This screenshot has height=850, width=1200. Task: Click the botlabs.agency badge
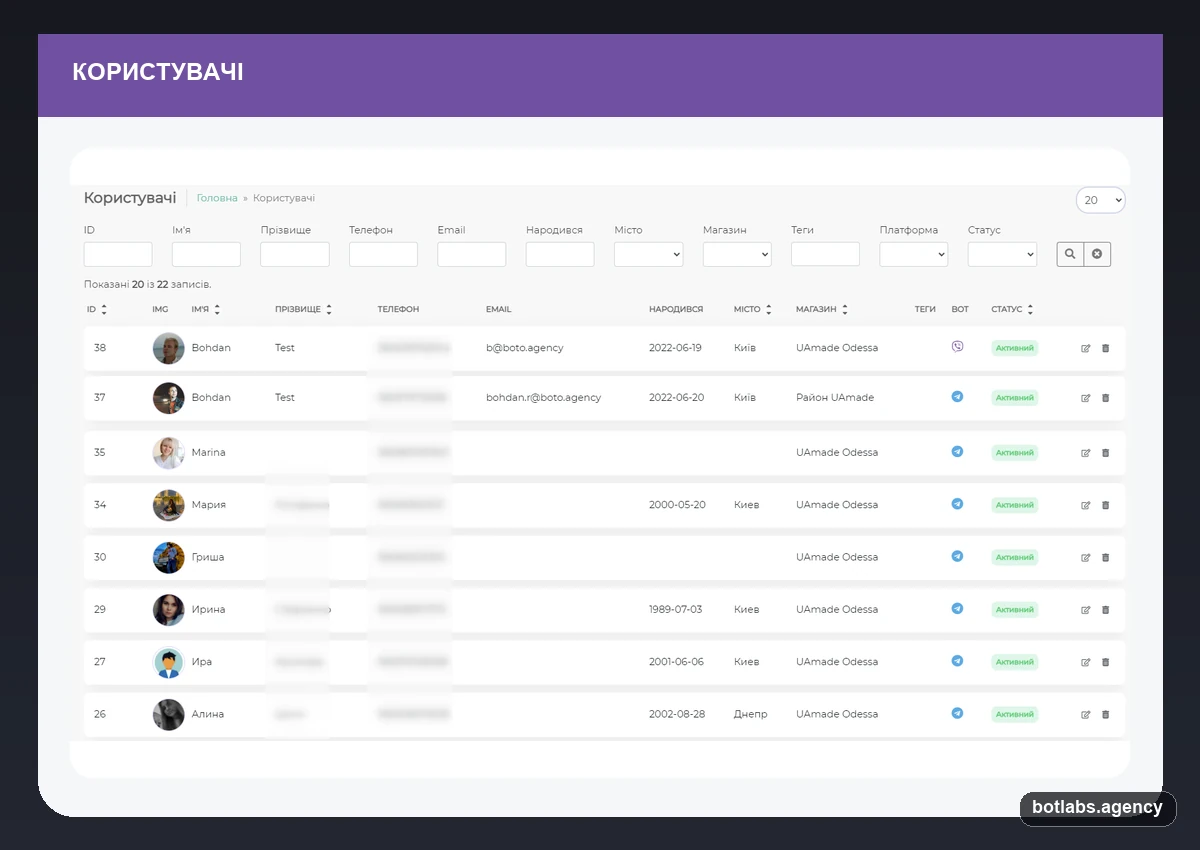coord(1098,808)
